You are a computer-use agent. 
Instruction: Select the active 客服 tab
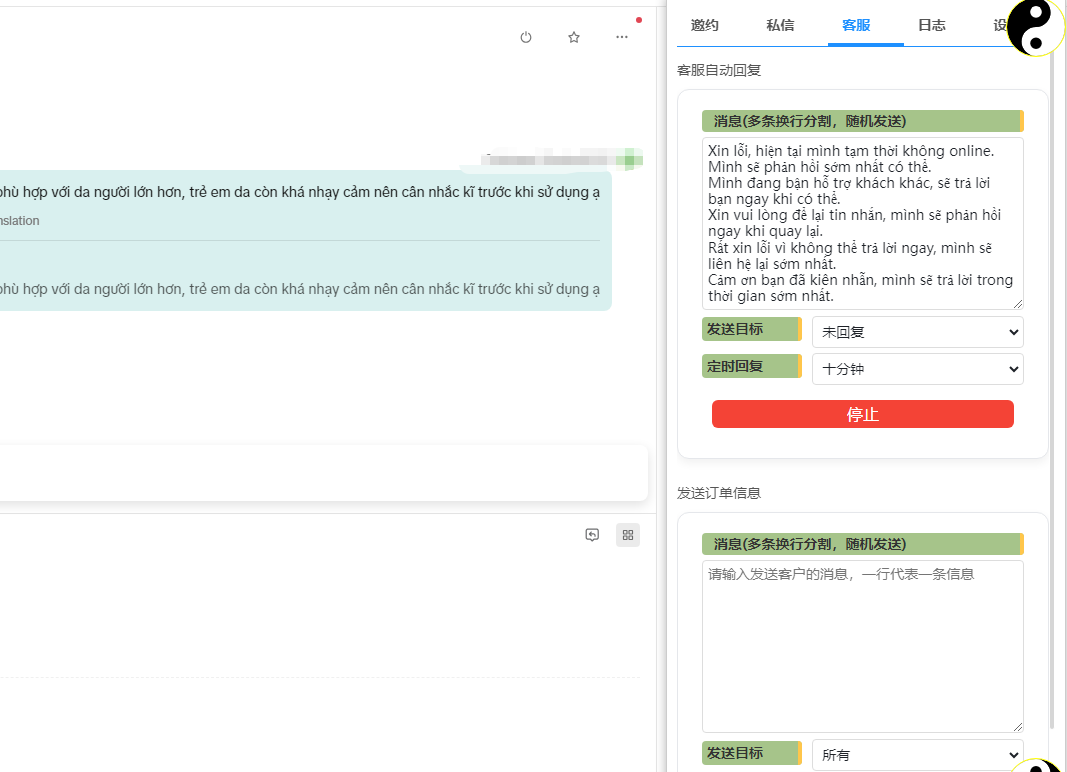click(856, 25)
